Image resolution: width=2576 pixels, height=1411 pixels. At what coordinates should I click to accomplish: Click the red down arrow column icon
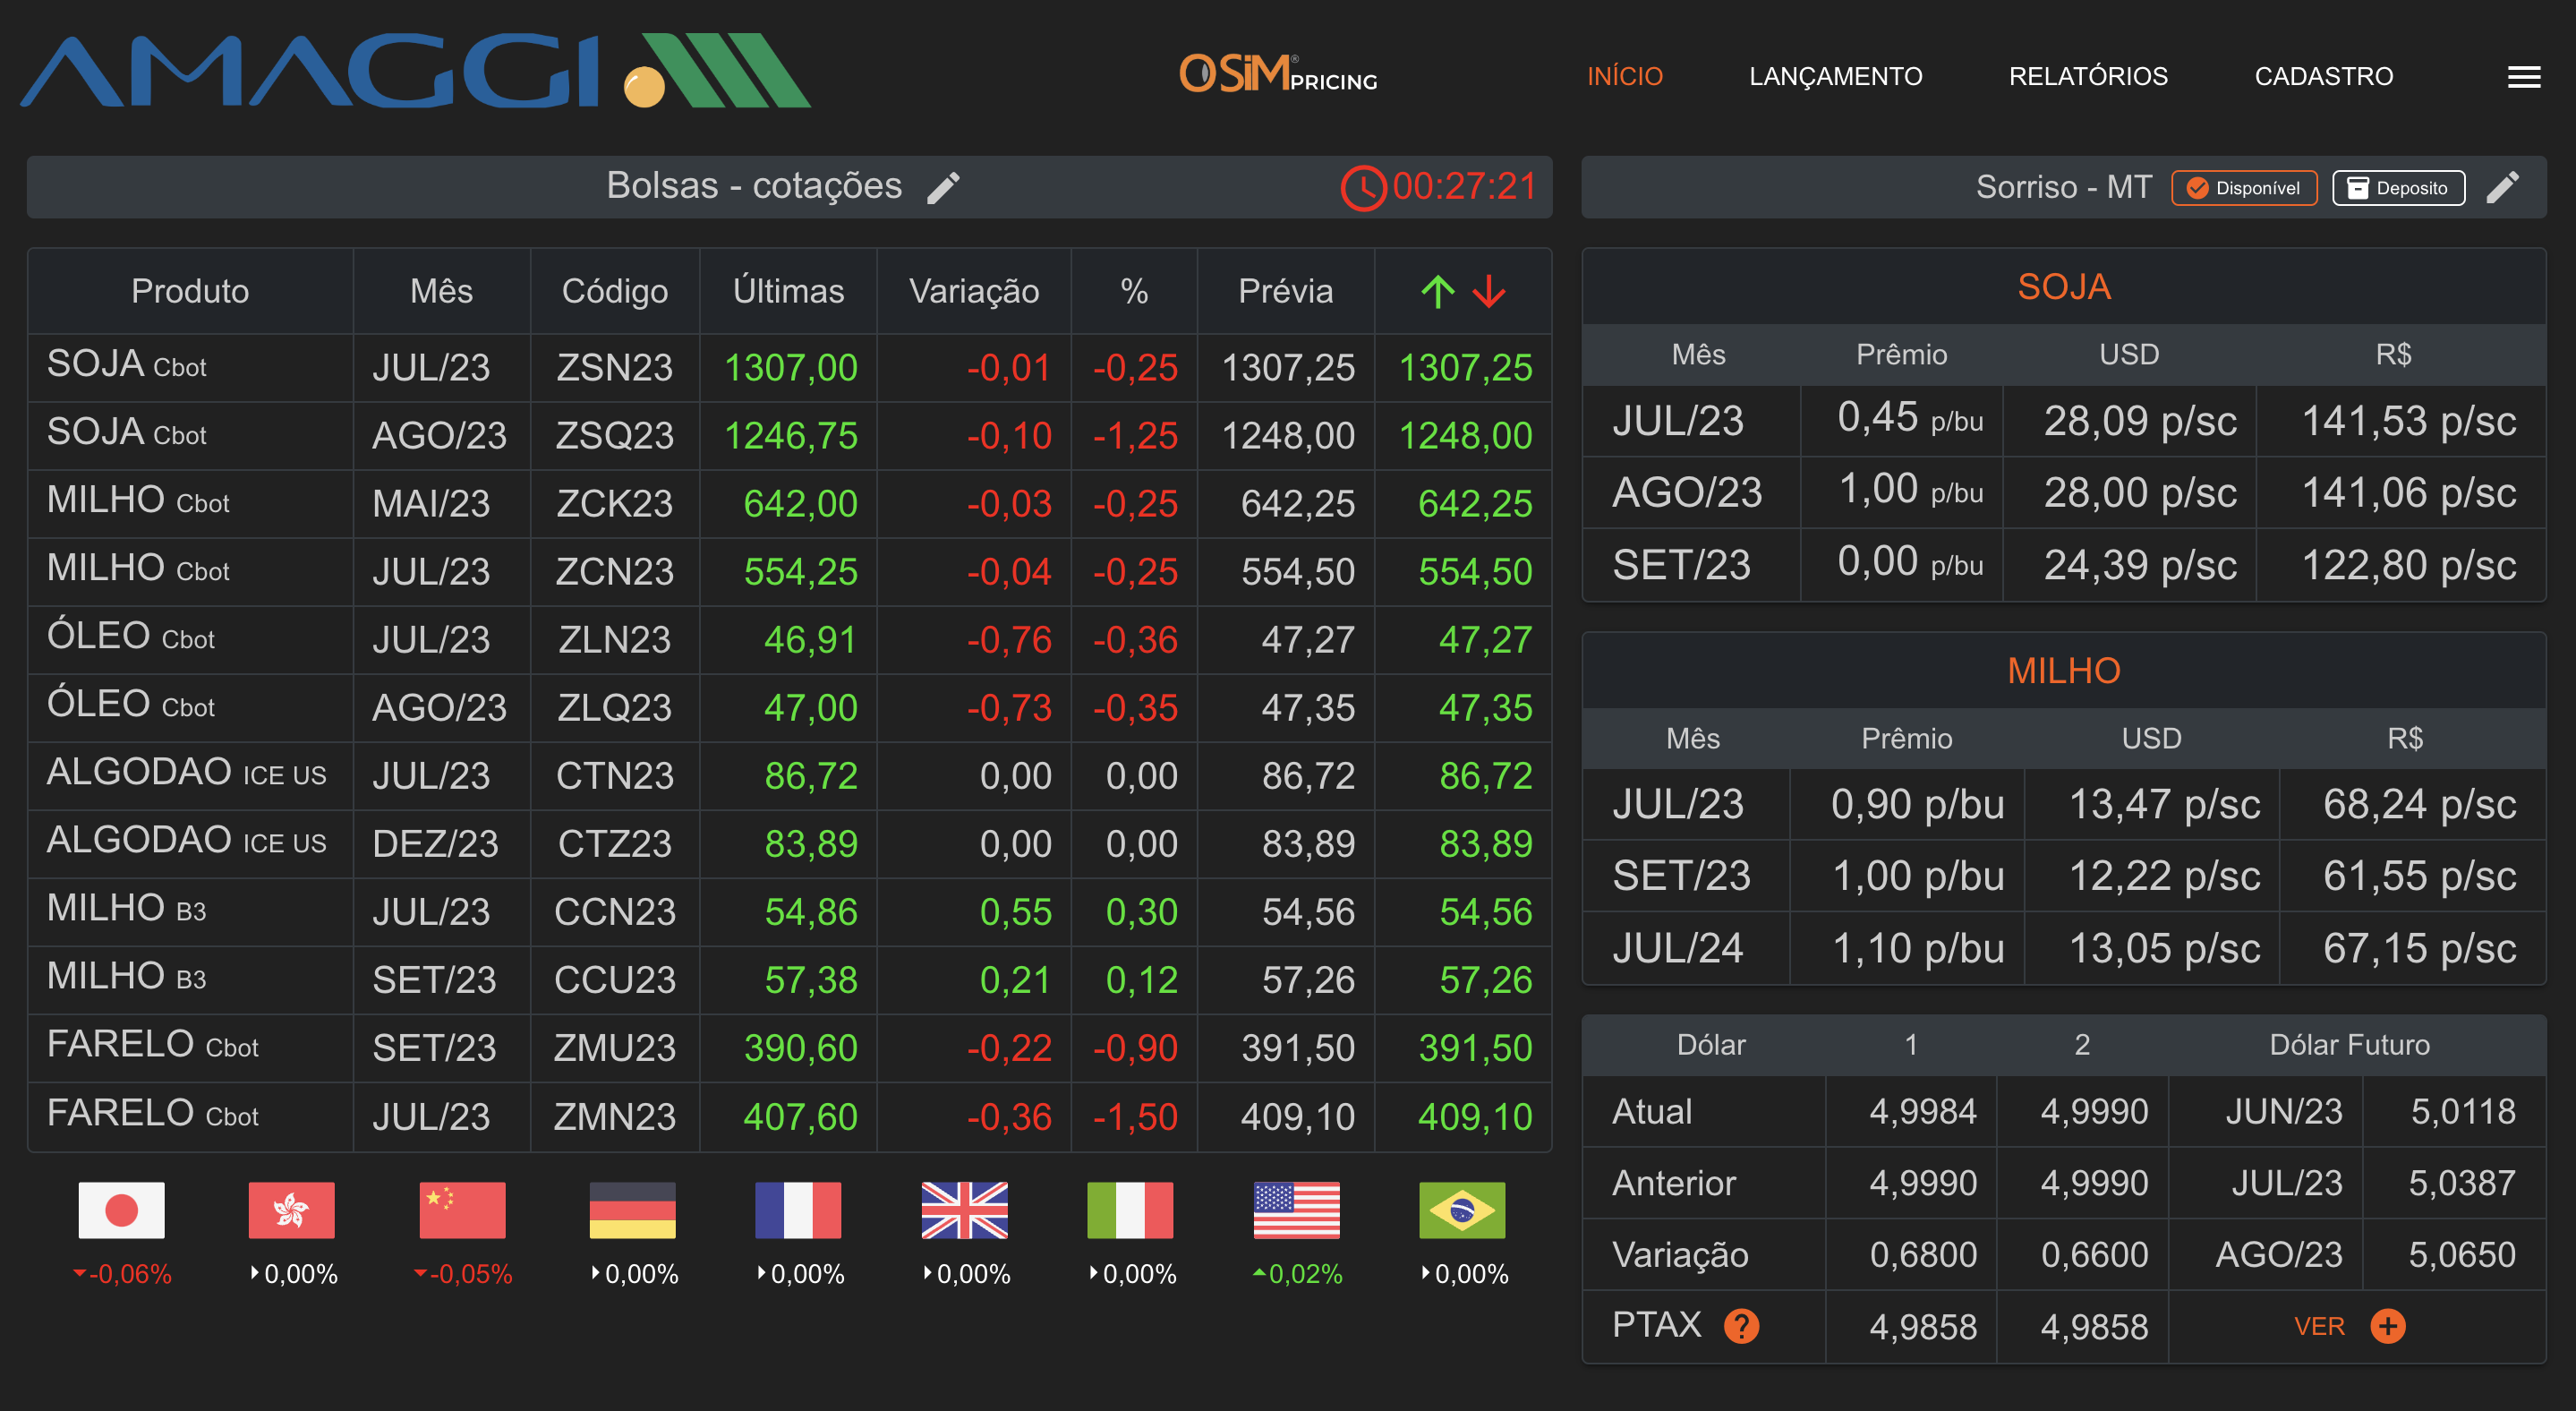click(1489, 291)
